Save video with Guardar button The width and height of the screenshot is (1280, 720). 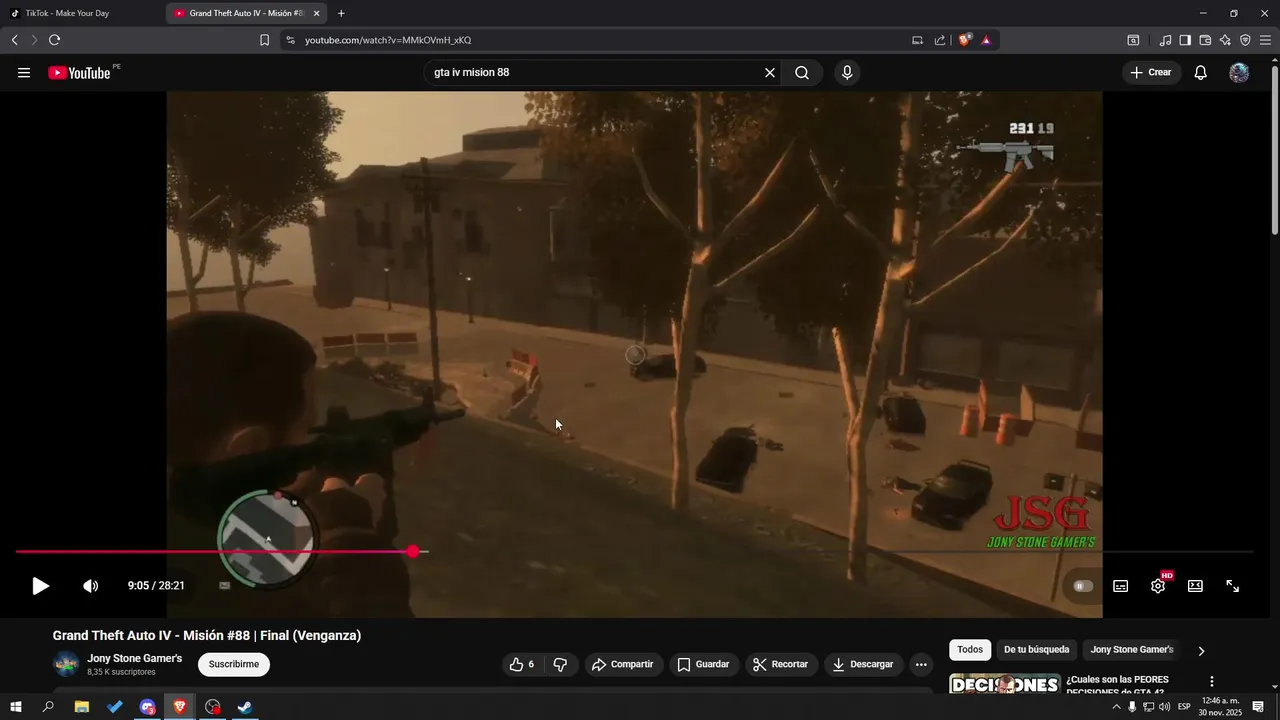click(704, 664)
